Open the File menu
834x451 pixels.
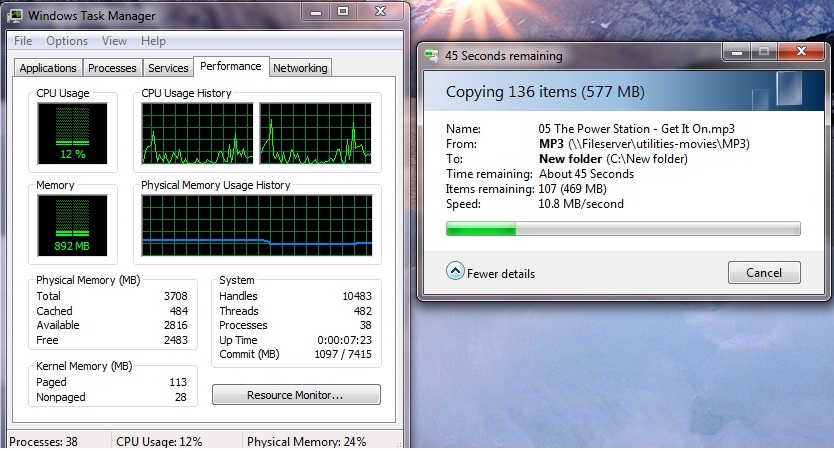23,41
